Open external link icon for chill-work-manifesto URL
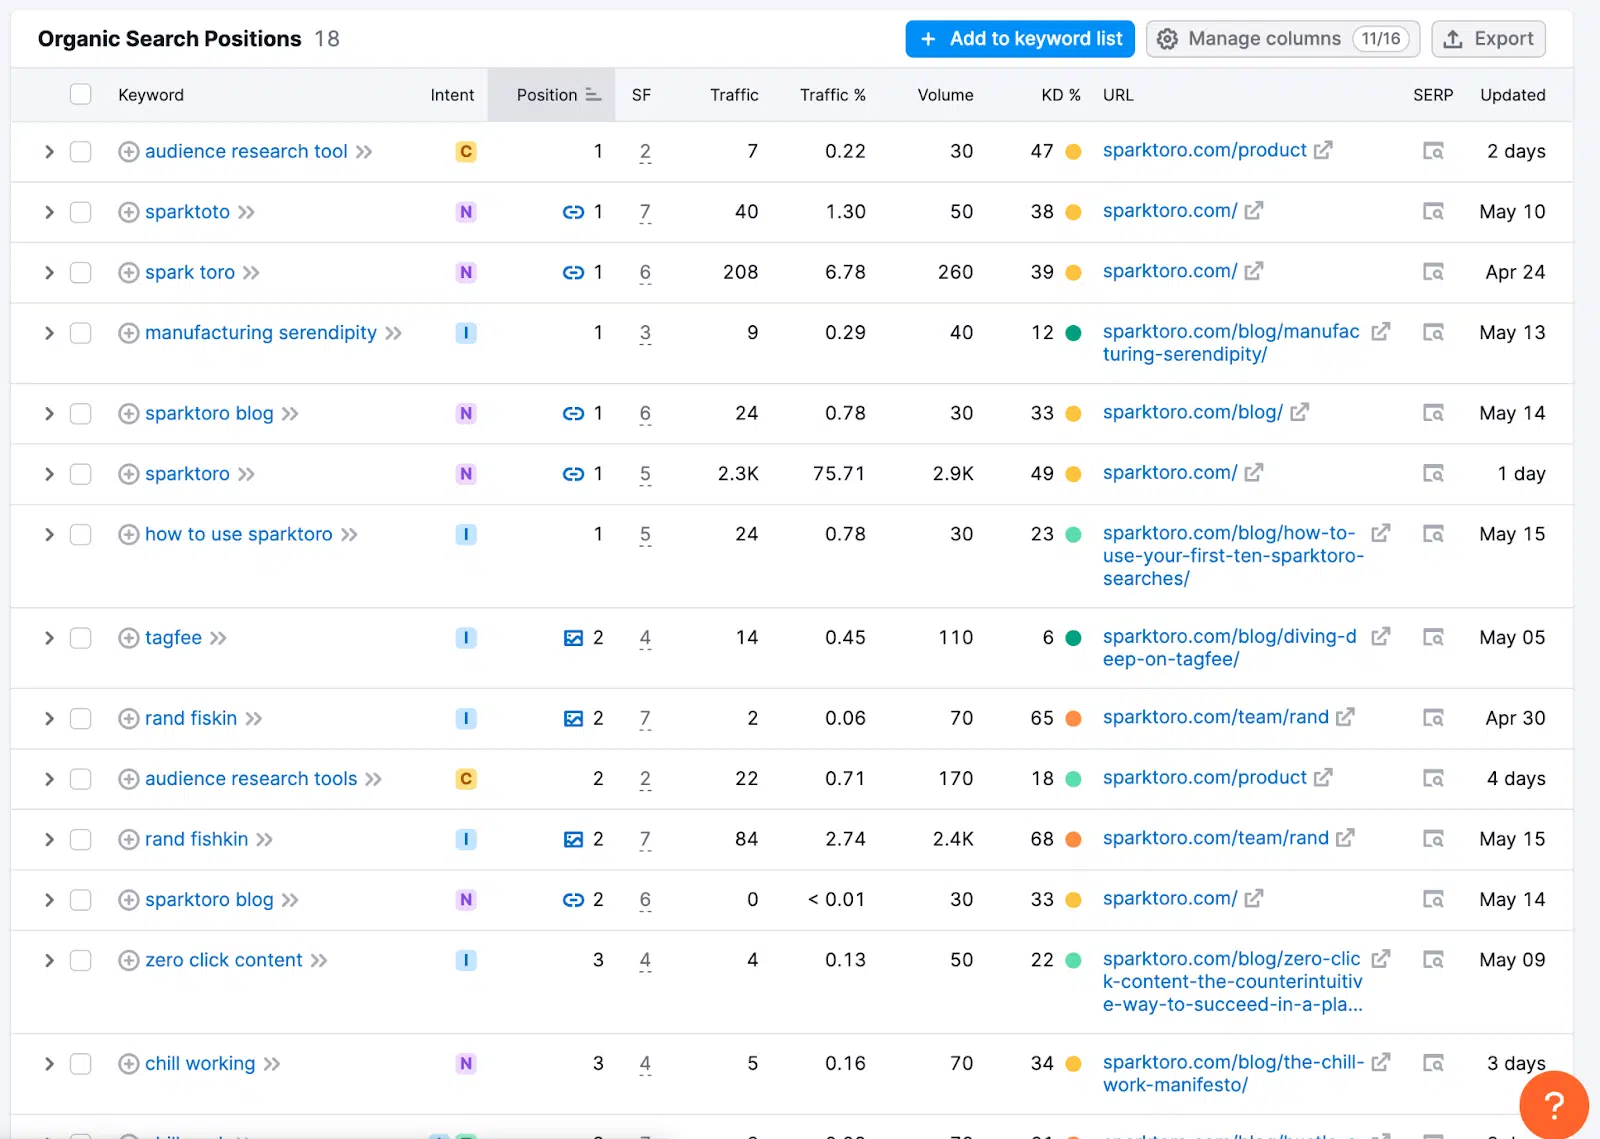1600x1139 pixels. [1380, 1062]
